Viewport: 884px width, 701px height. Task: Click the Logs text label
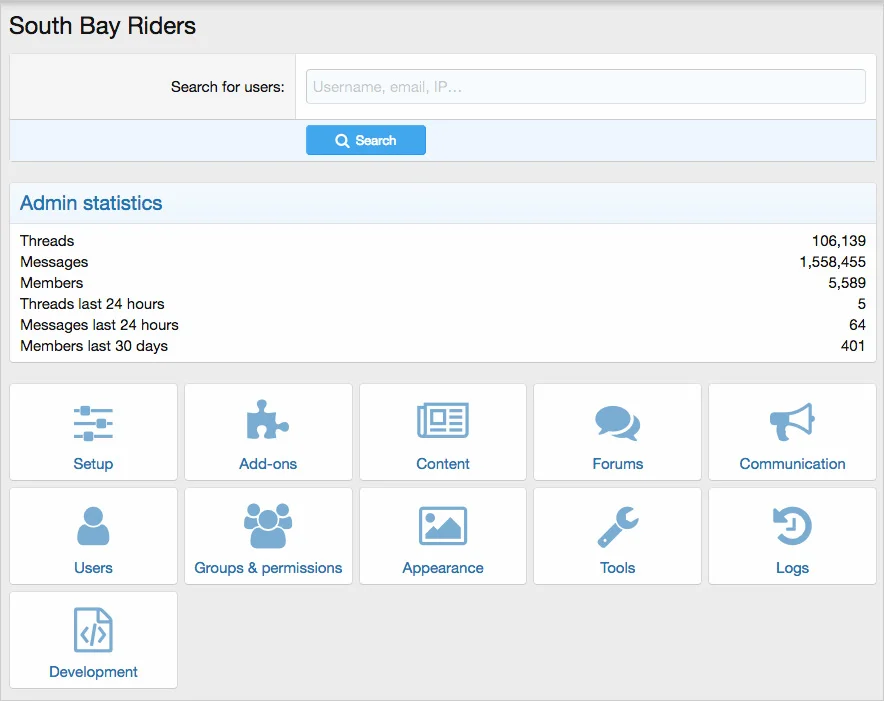pyautogui.click(x=792, y=568)
